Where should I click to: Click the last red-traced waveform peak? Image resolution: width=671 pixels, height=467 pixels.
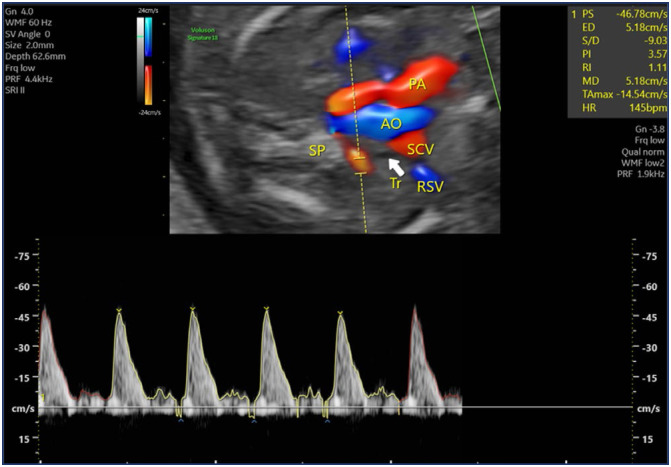pos(414,309)
